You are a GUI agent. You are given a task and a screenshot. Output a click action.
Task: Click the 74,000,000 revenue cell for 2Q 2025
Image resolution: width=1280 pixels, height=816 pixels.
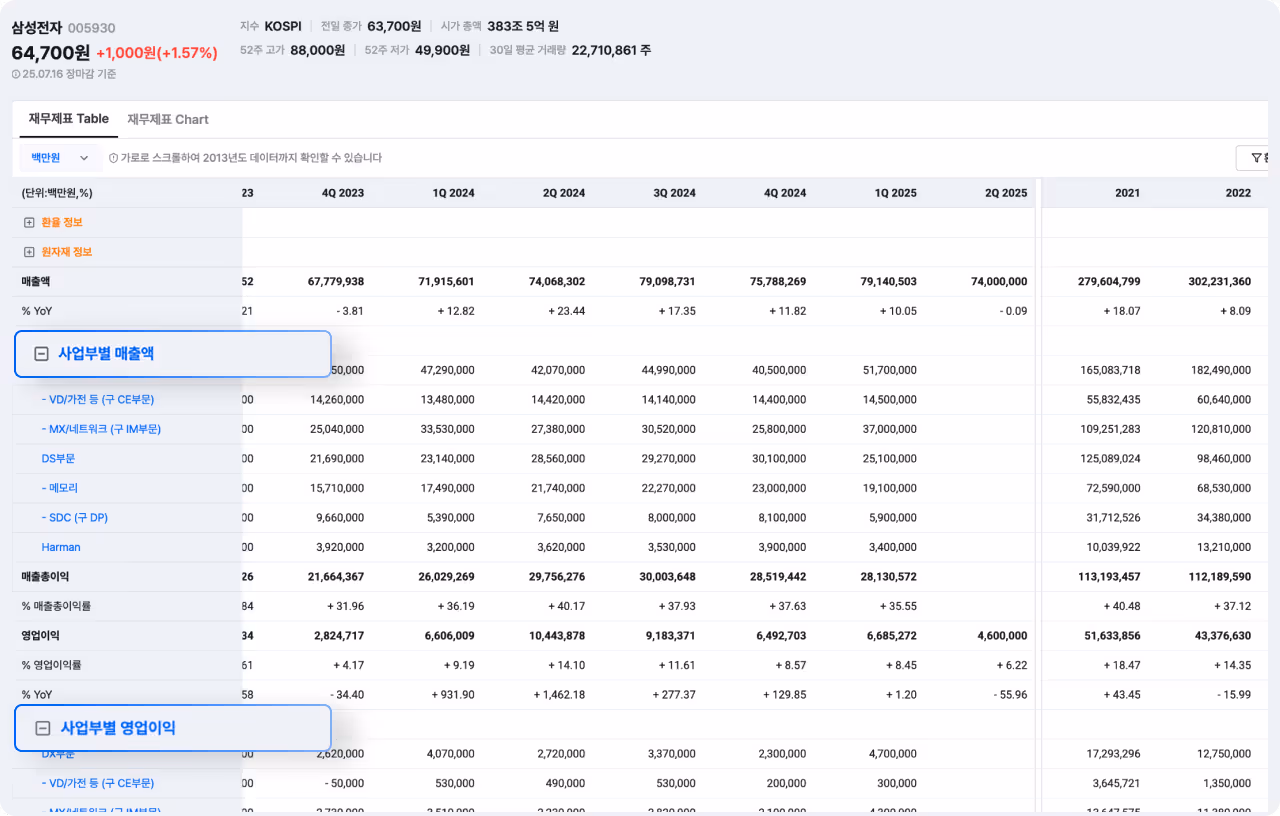999,281
